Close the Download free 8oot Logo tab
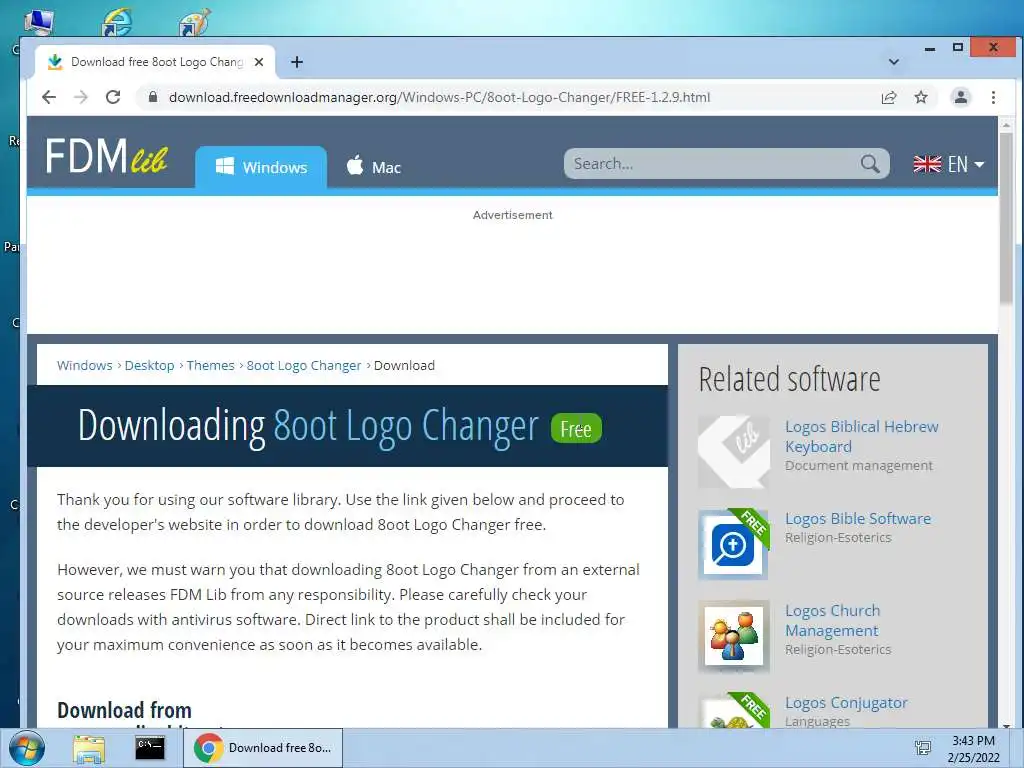The image size is (1024, 768). pyautogui.click(x=259, y=62)
